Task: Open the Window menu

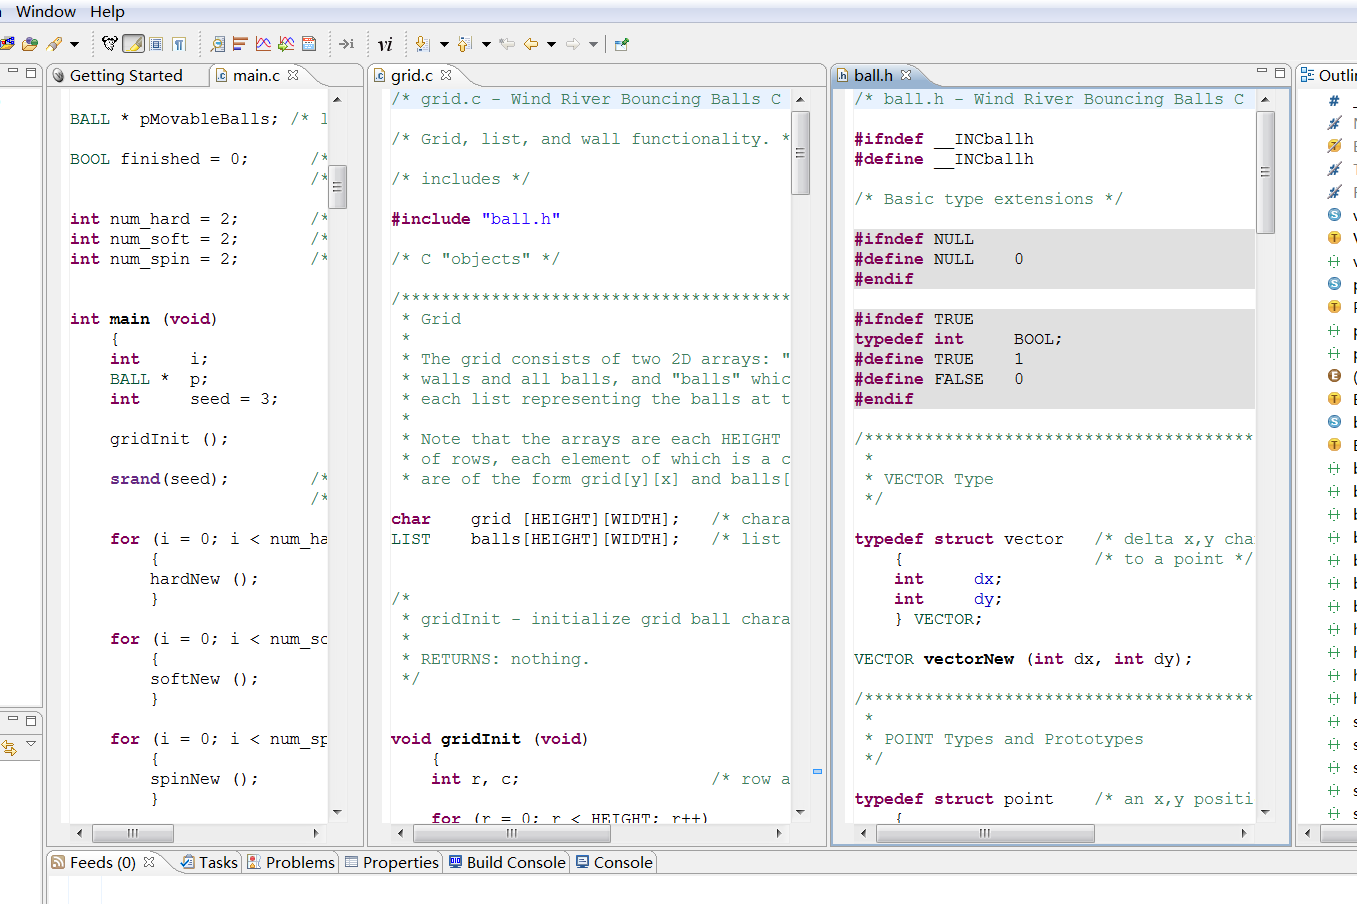Action: pyautogui.click(x=48, y=12)
